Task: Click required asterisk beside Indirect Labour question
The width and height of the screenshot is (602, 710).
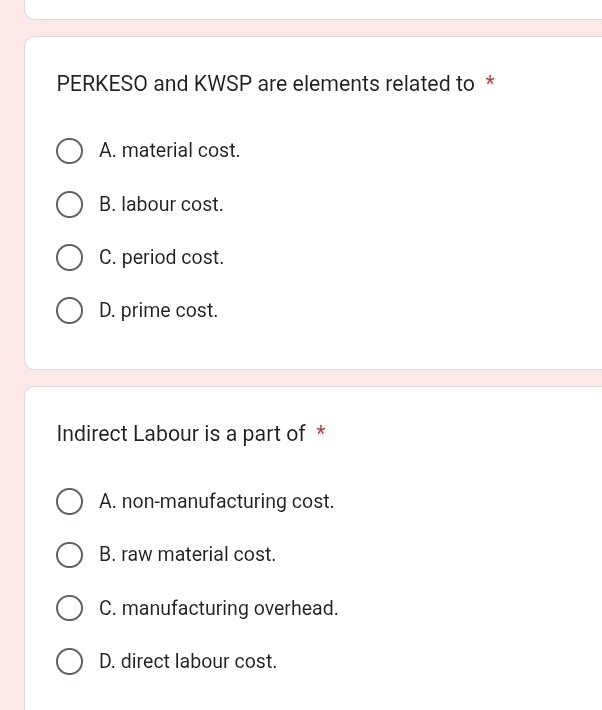Action: coord(321,431)
